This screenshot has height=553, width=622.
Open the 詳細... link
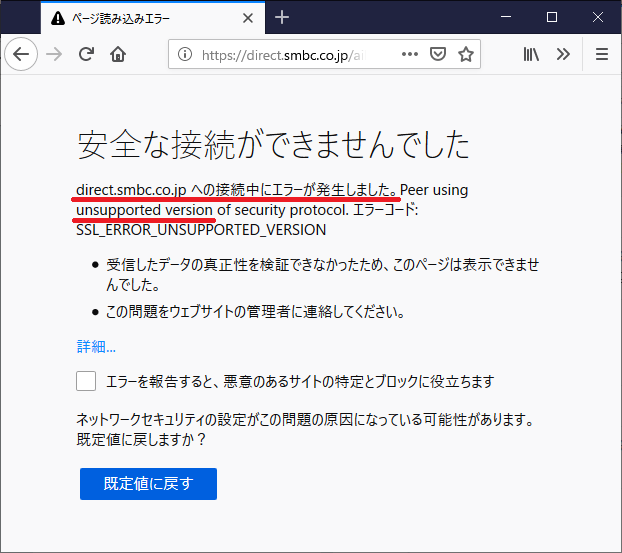tap(96, 347)
